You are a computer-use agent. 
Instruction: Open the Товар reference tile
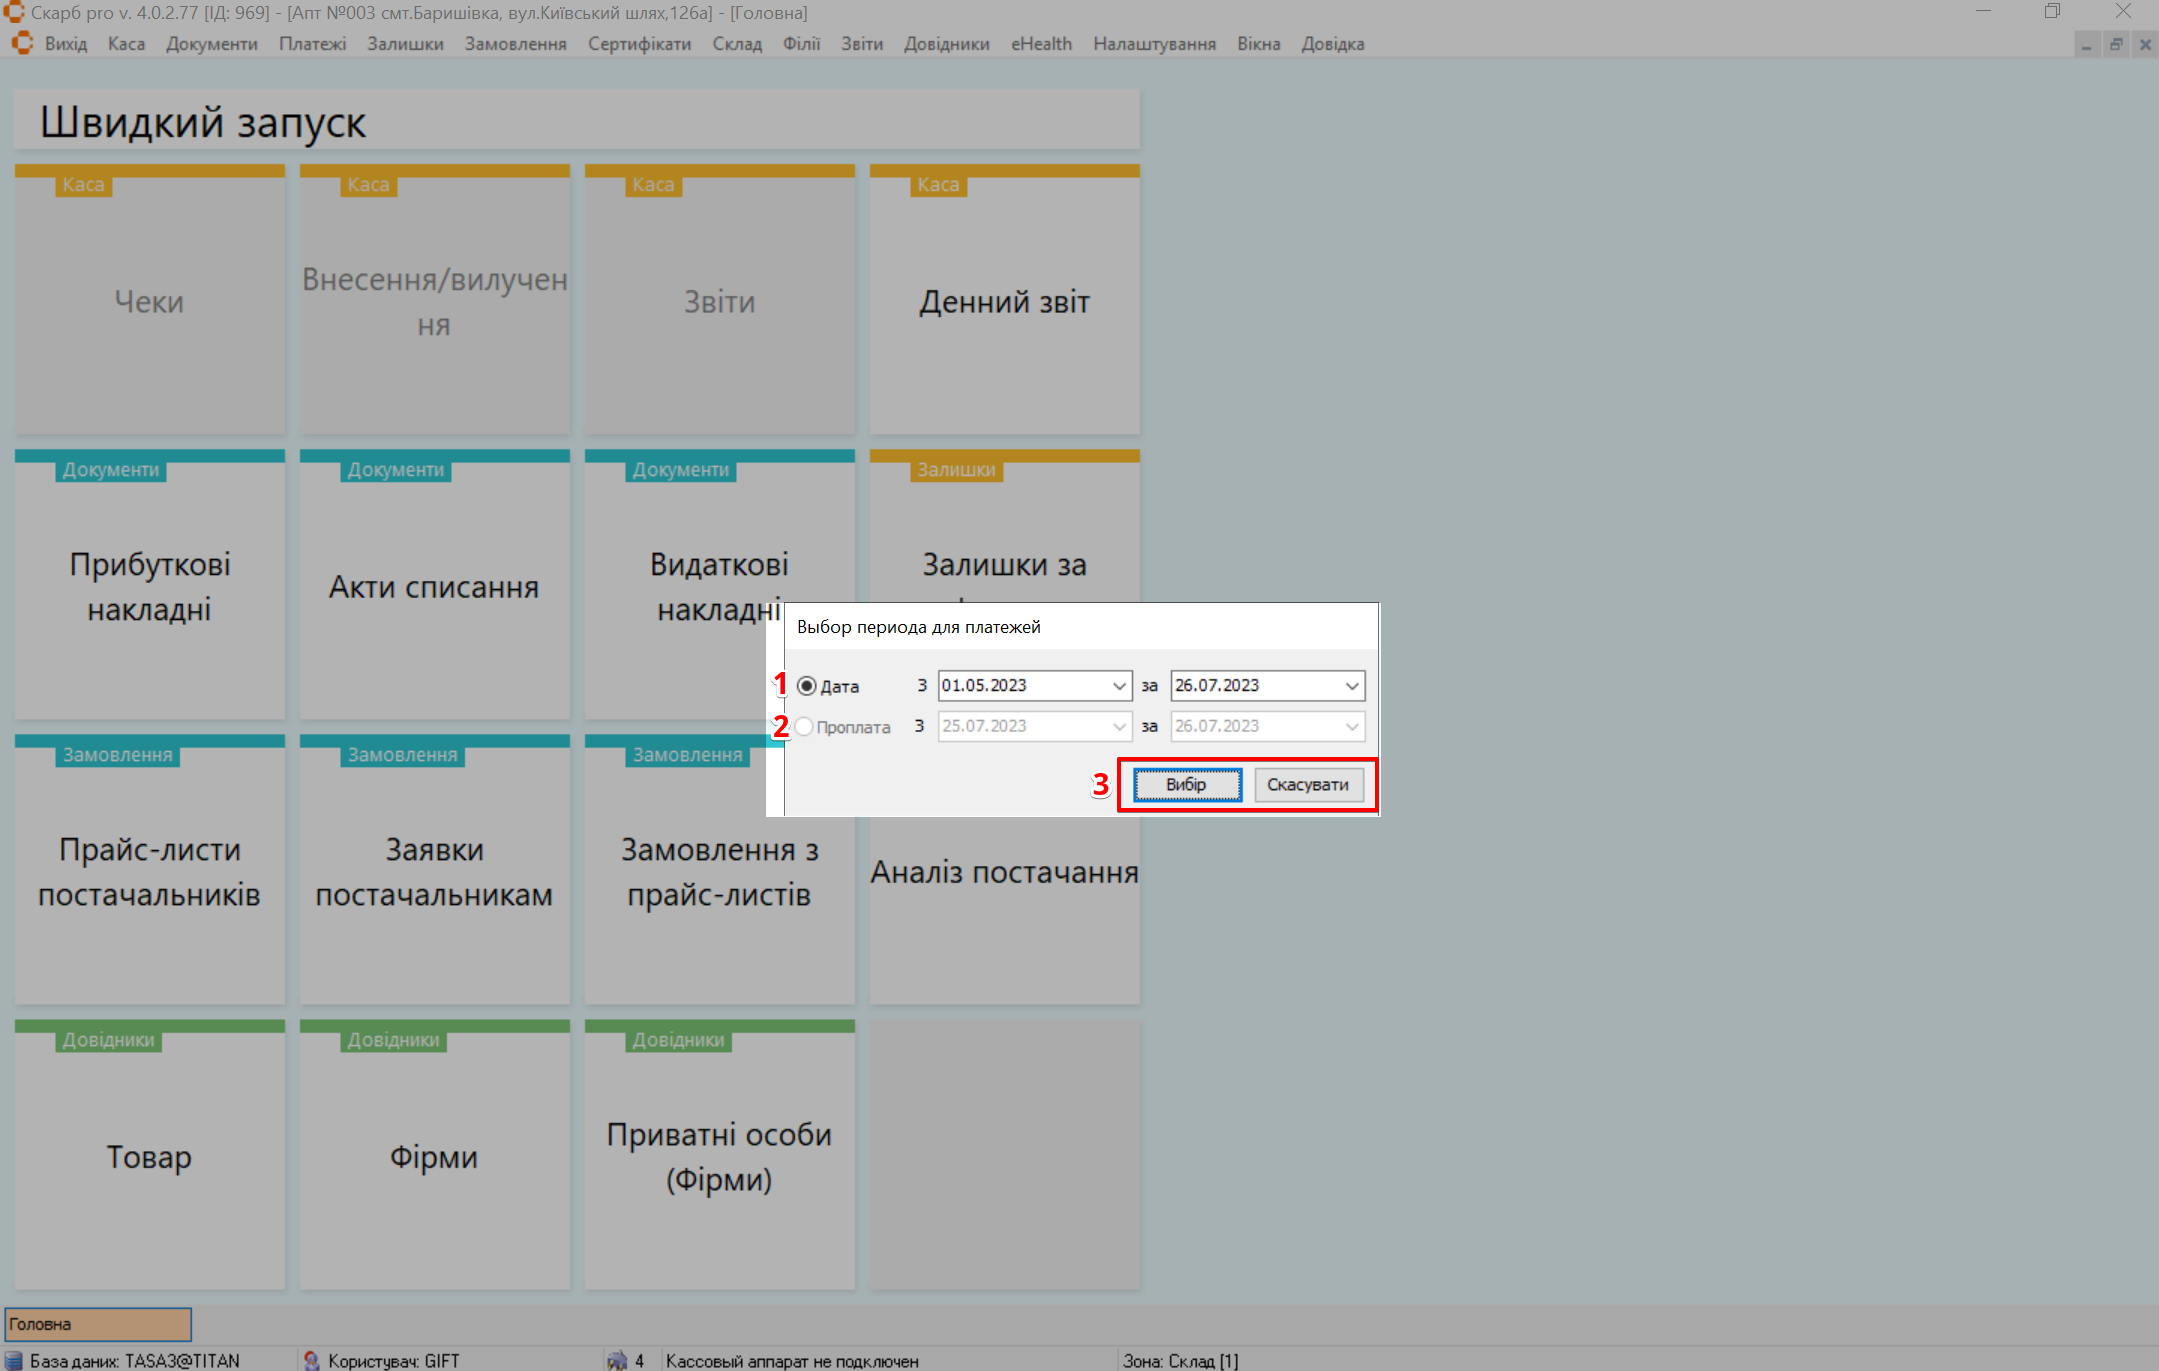pos(149,1157)
